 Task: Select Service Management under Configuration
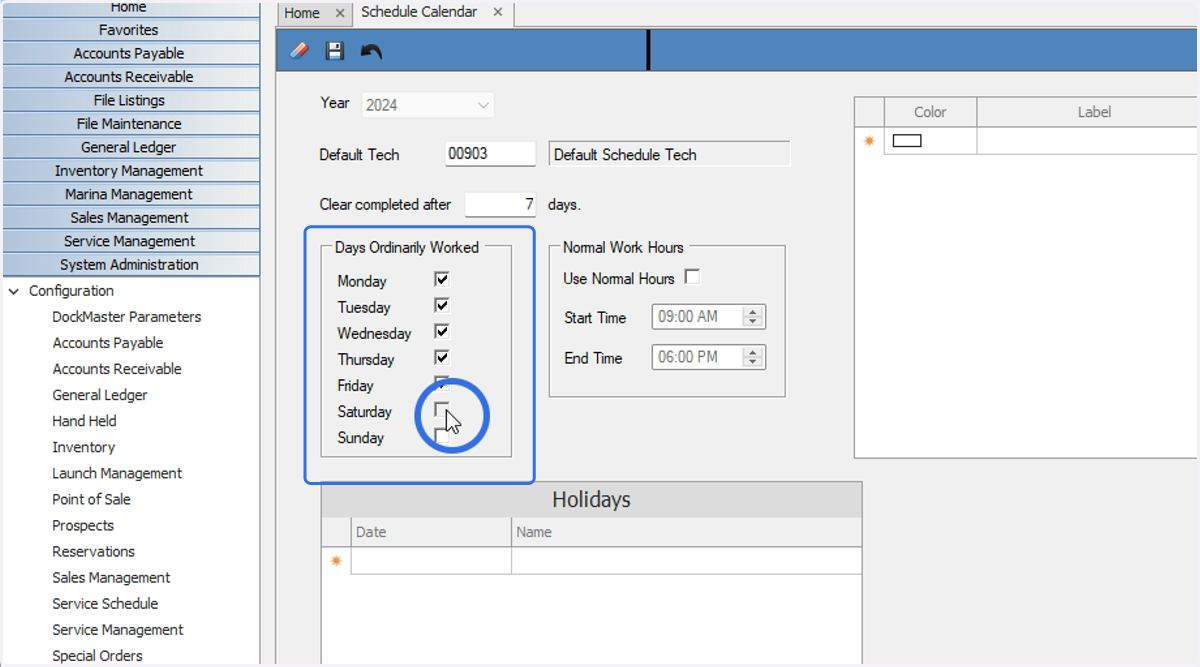click(x=118, y=629)
